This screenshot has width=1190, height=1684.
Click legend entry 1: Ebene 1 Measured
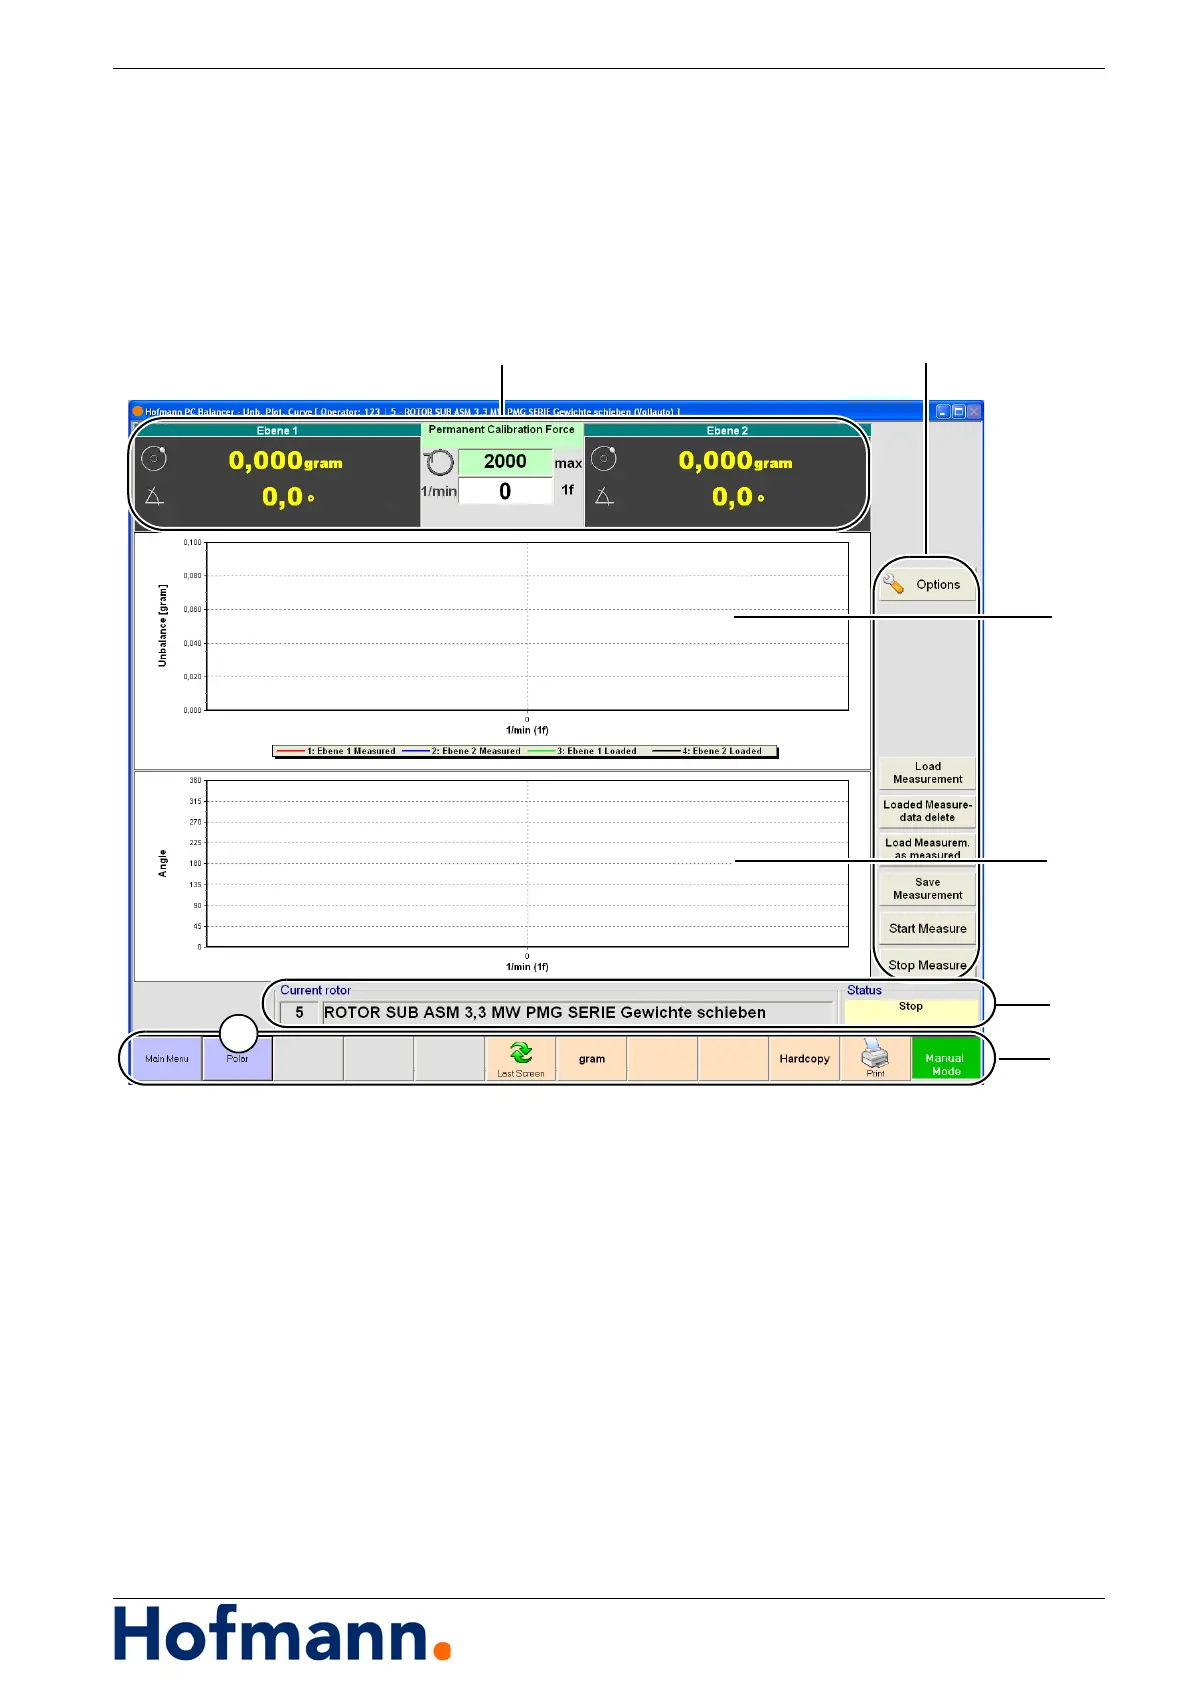336,751
